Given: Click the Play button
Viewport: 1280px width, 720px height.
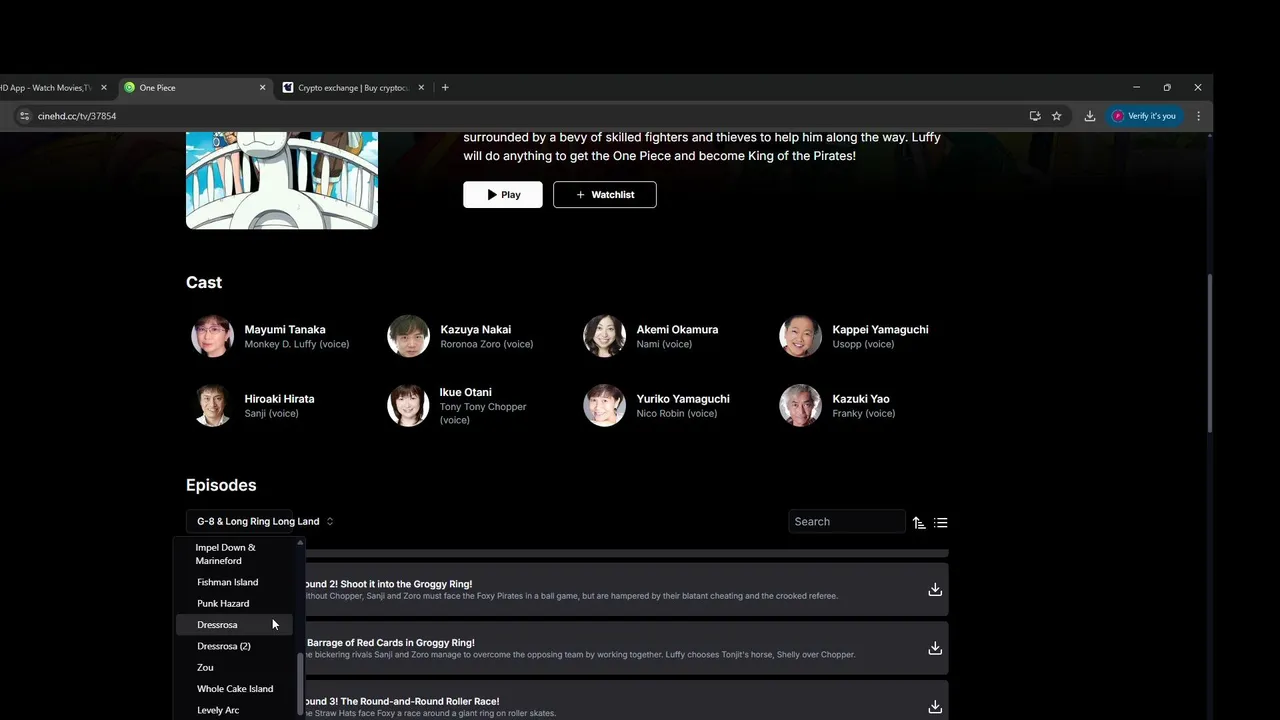Looking at the screenshot, I should [503, 195].
